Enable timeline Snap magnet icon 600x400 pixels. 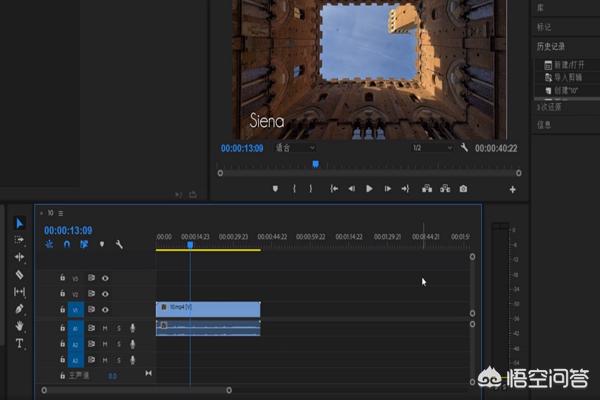click(x=66, y=244)
